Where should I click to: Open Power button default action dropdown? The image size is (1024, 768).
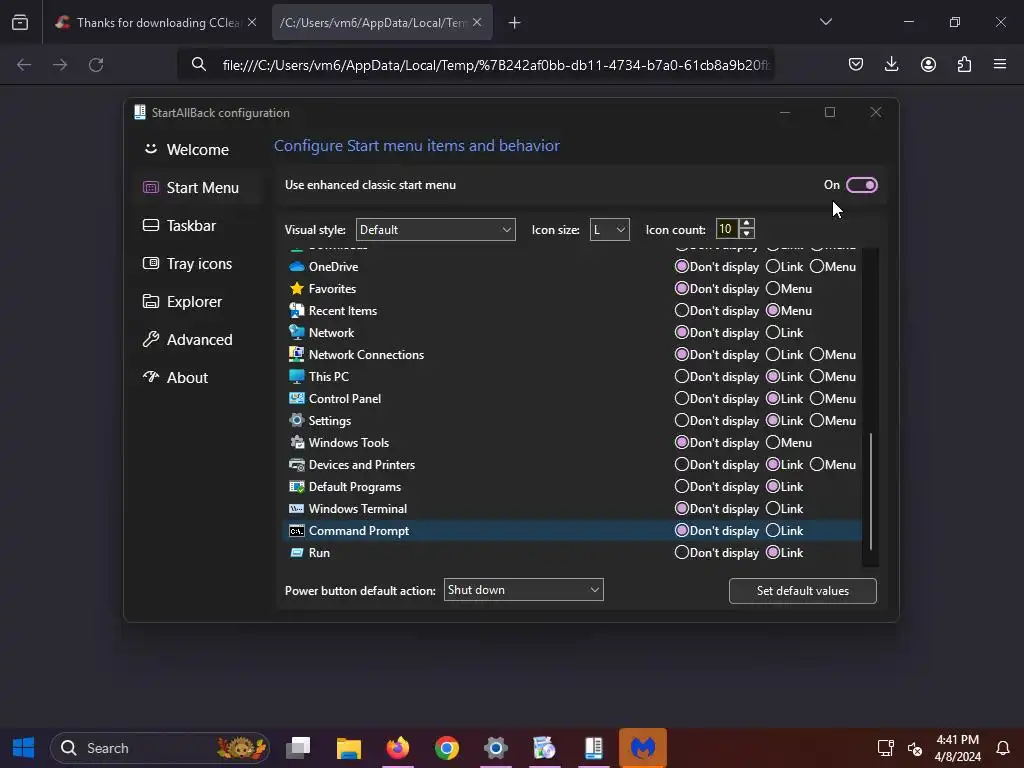(524, 590)
